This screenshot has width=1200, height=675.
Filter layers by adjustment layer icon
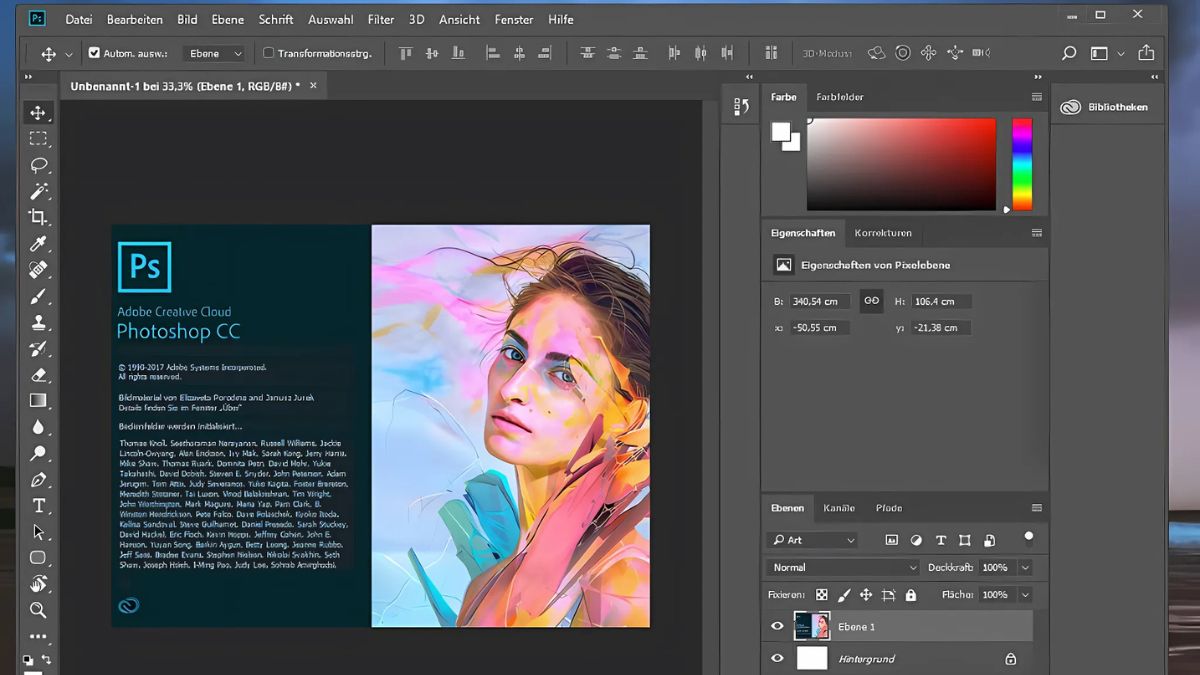pos(916,540)
